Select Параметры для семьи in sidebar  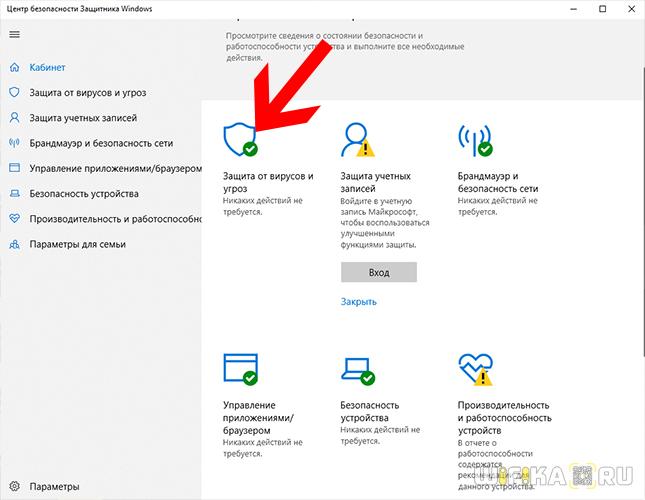78,244
